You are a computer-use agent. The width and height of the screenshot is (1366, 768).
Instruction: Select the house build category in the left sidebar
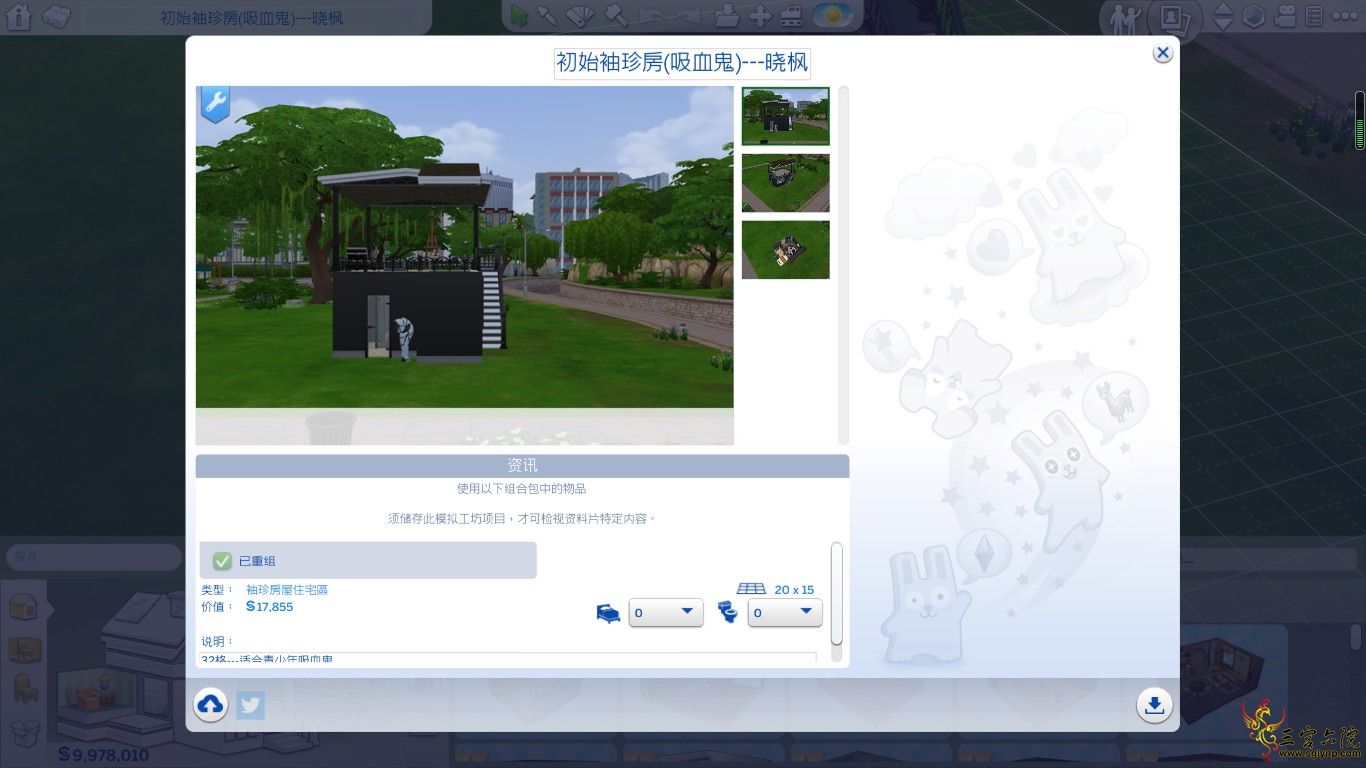(x=24, y=607)
